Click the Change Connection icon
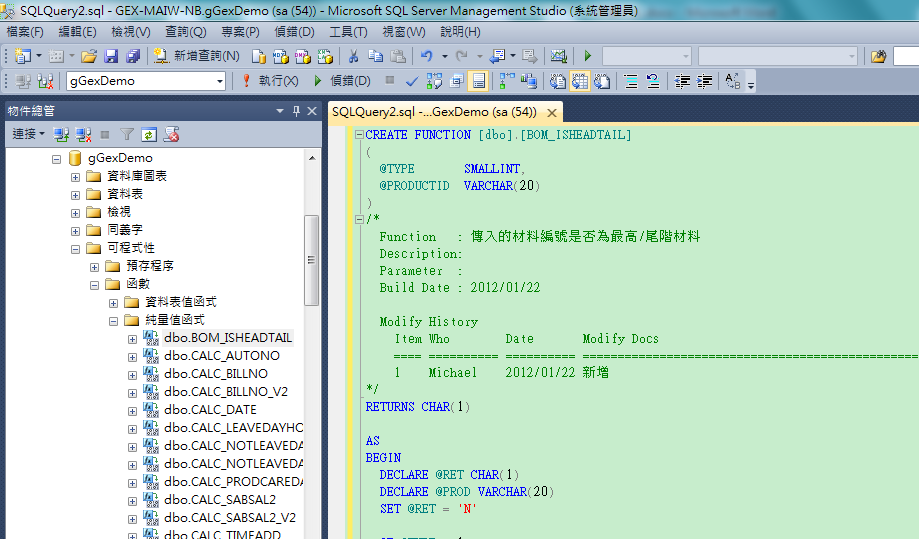Screen dimensions: 919x539 (45, 81)
